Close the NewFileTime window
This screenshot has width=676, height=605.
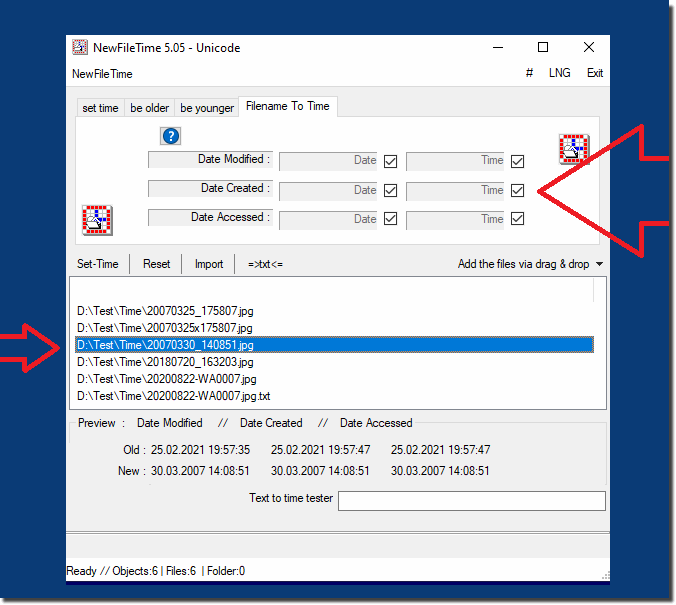point(589,47)
